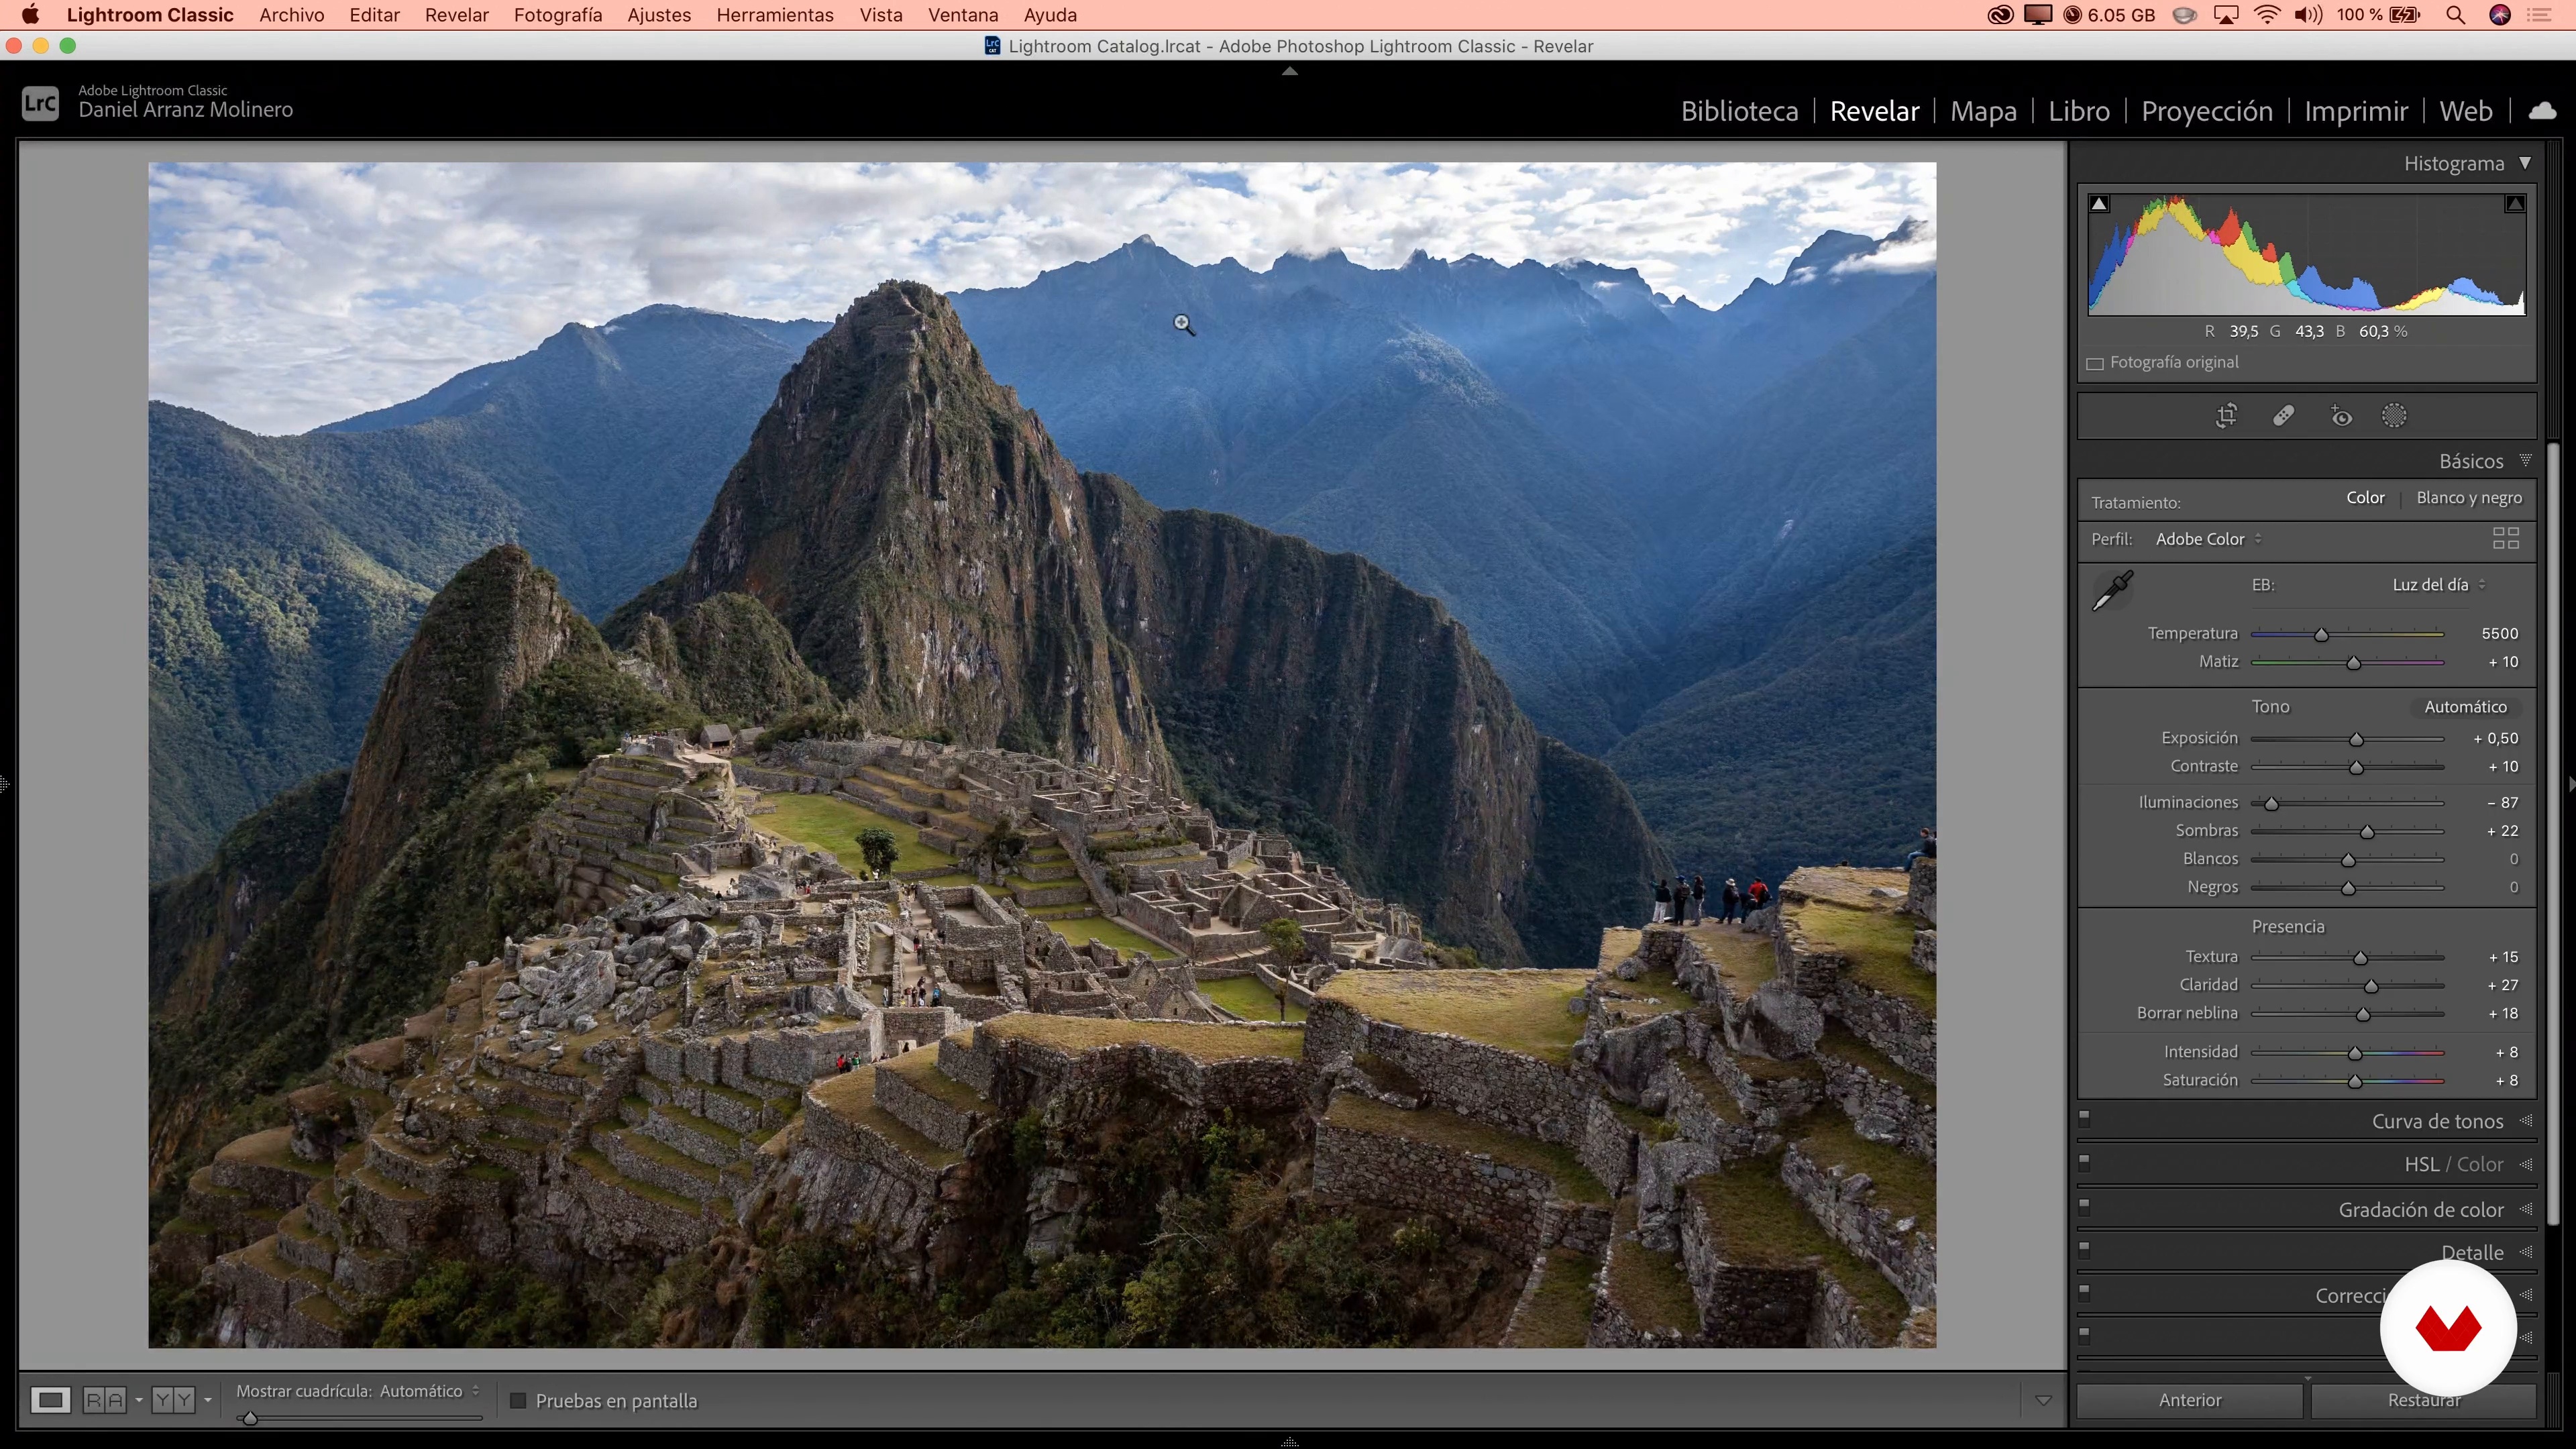
Task: Select the Red eye correction tool
Action: [x=2340, y=416]
